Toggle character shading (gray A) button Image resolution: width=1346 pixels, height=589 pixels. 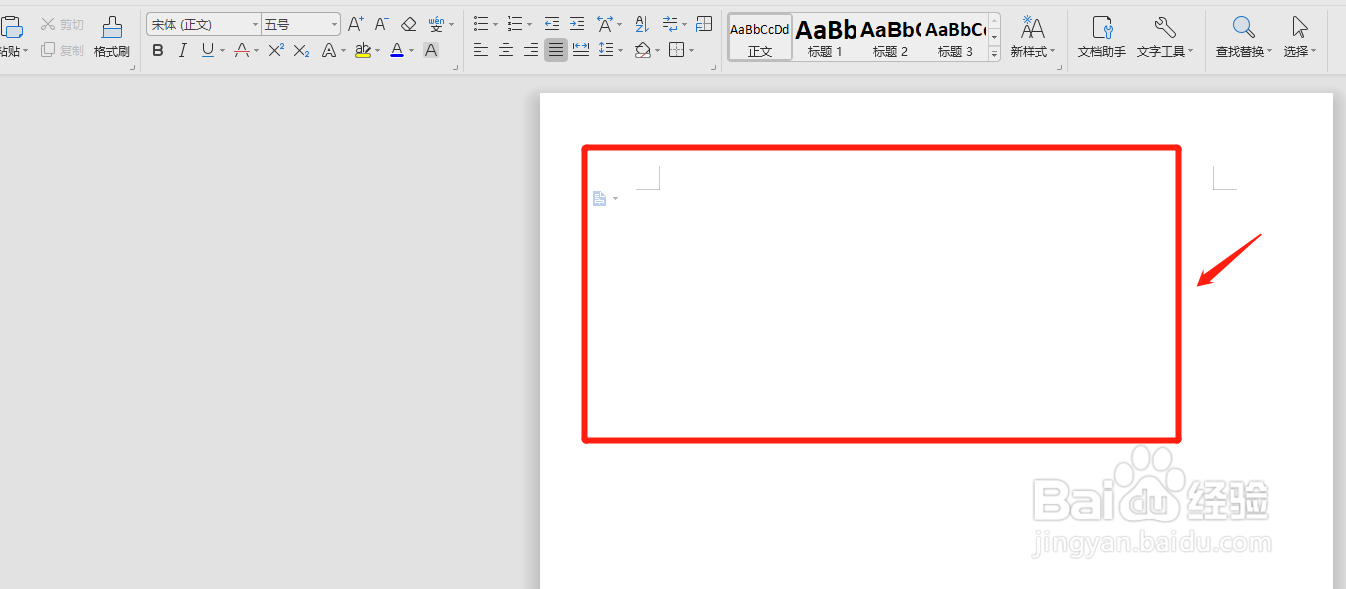pyautogui.click(x=431, y=50)
